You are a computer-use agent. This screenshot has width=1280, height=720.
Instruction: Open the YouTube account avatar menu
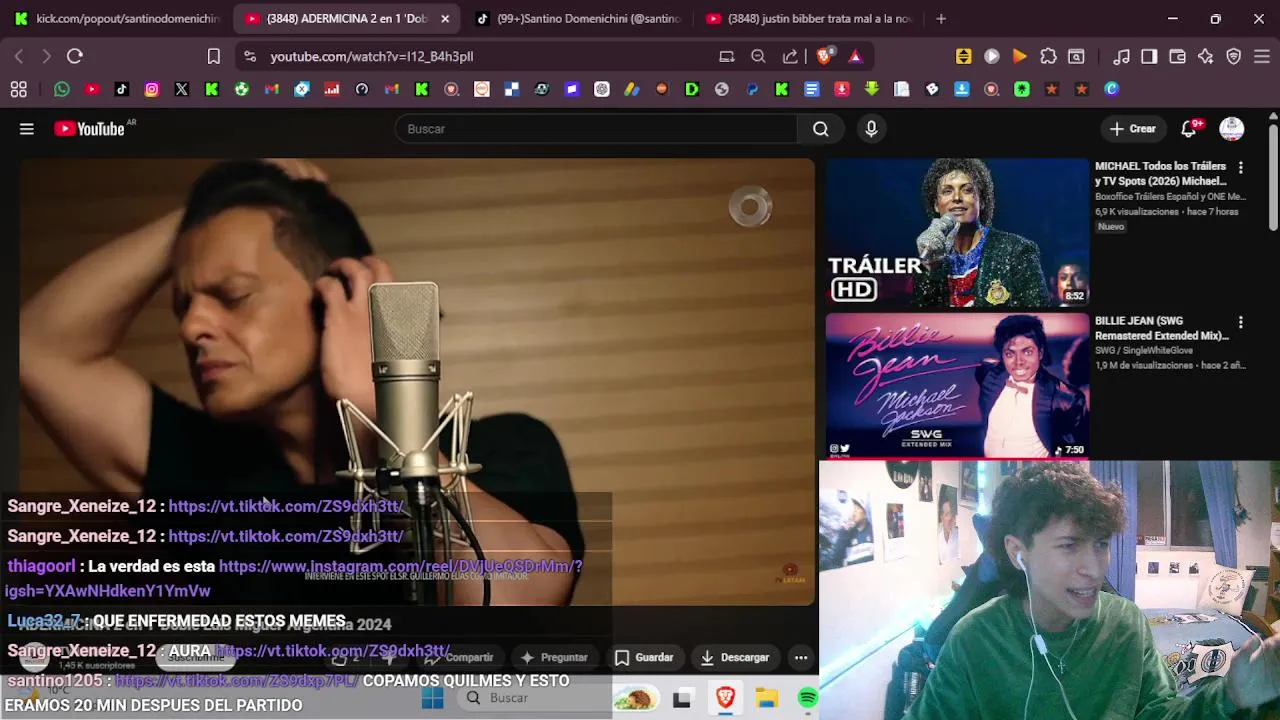click(x=1232, y=129)
